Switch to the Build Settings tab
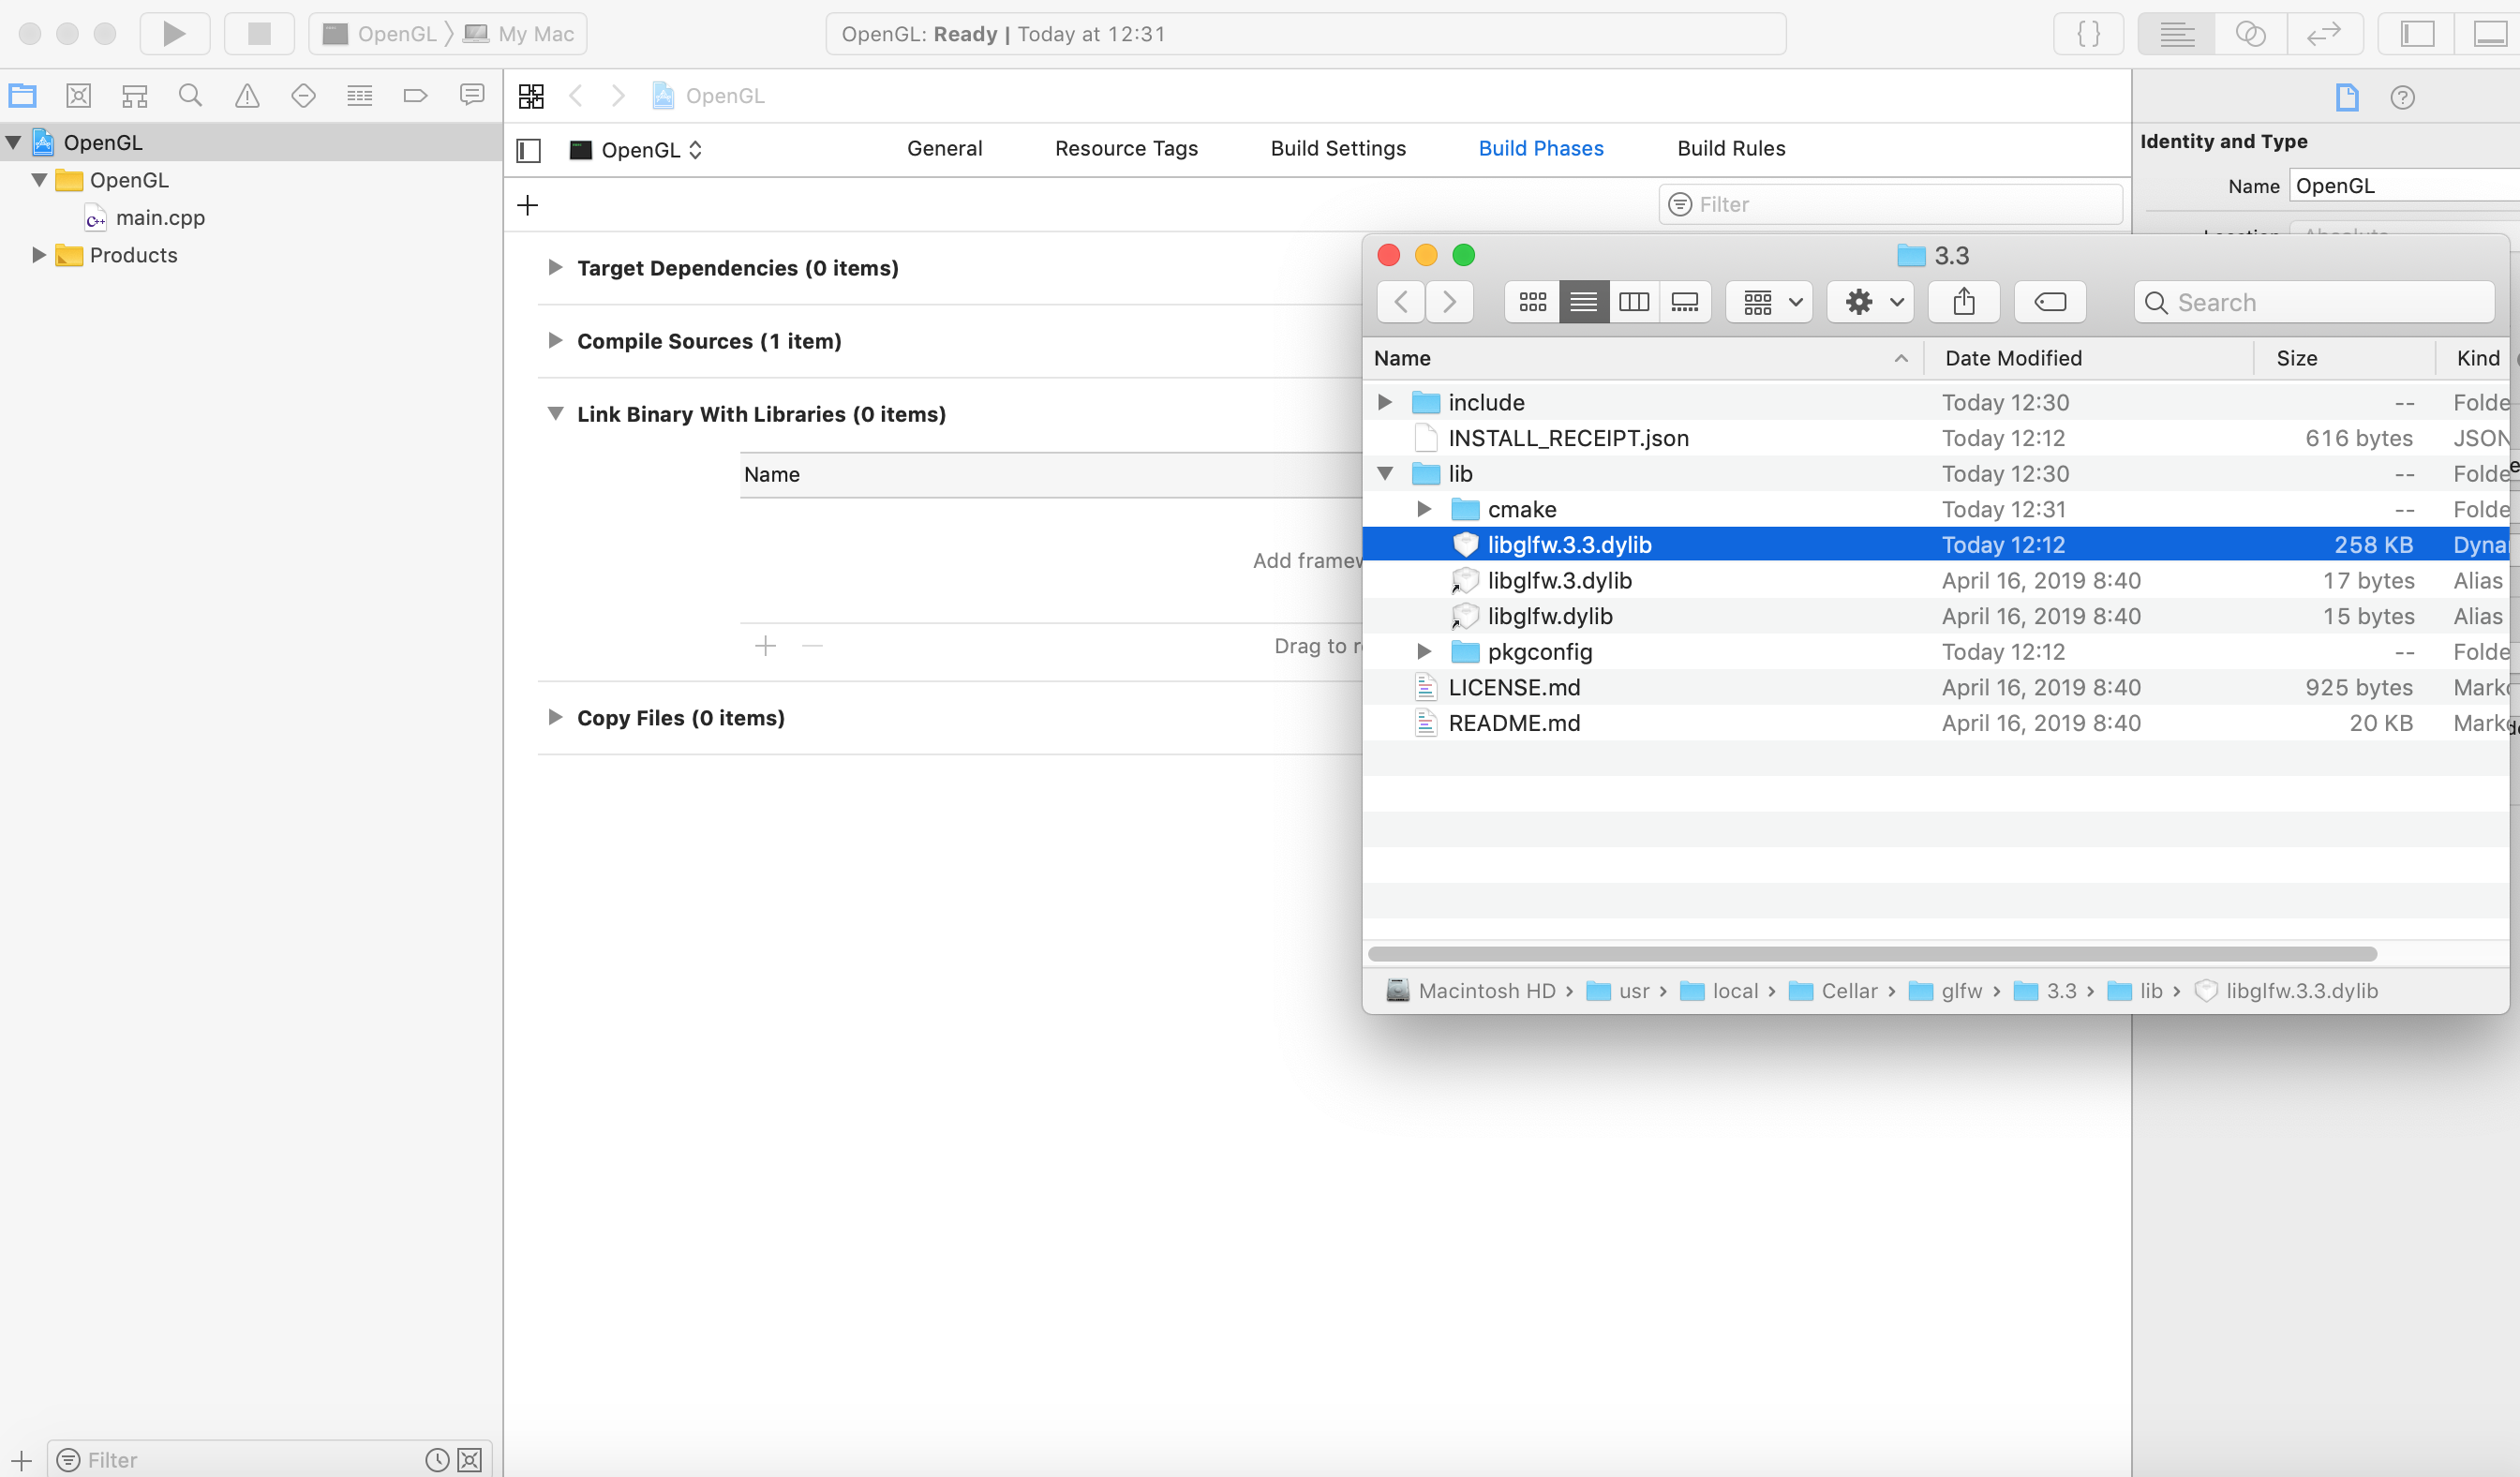Image resolution: width=2520 pixels, height=1477 pixels. (x=1338, y=148)
